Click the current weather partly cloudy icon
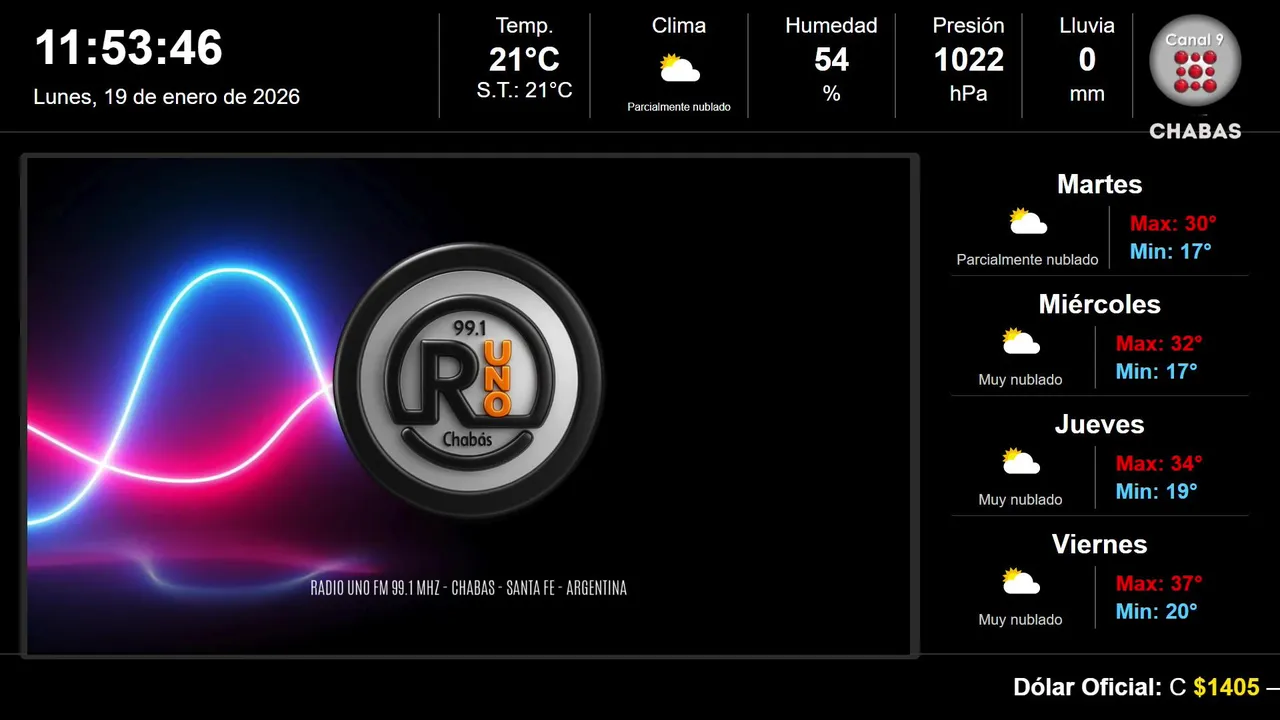This screenshot has width=1280, height=720. click(x=679, y=68)
